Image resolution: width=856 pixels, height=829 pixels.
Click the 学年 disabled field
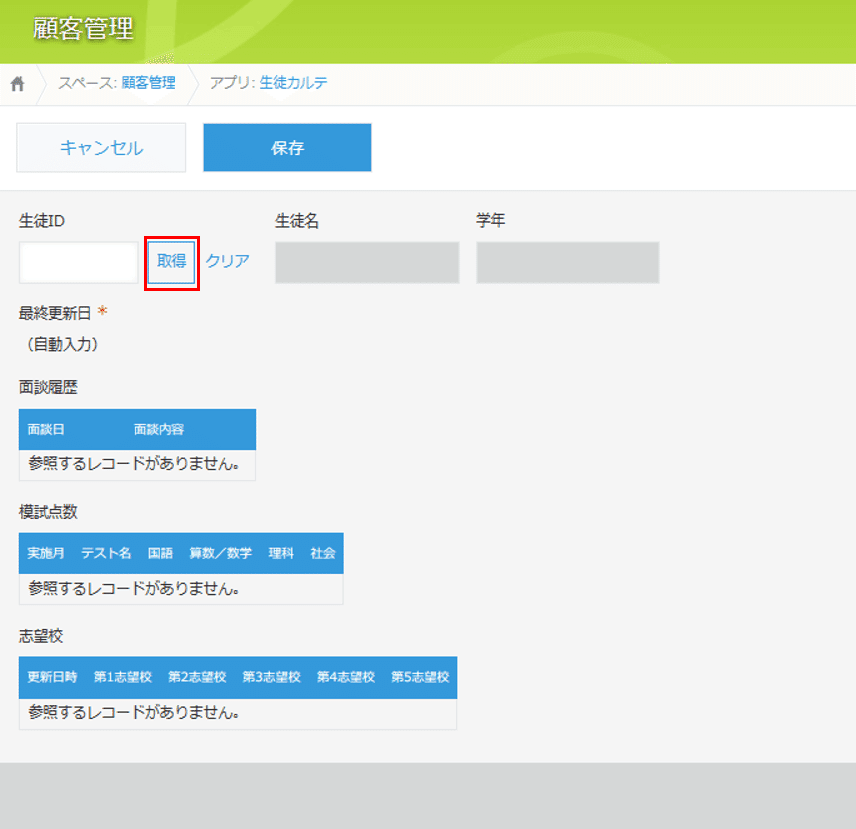pyautogui.click(x=568, y=263)
